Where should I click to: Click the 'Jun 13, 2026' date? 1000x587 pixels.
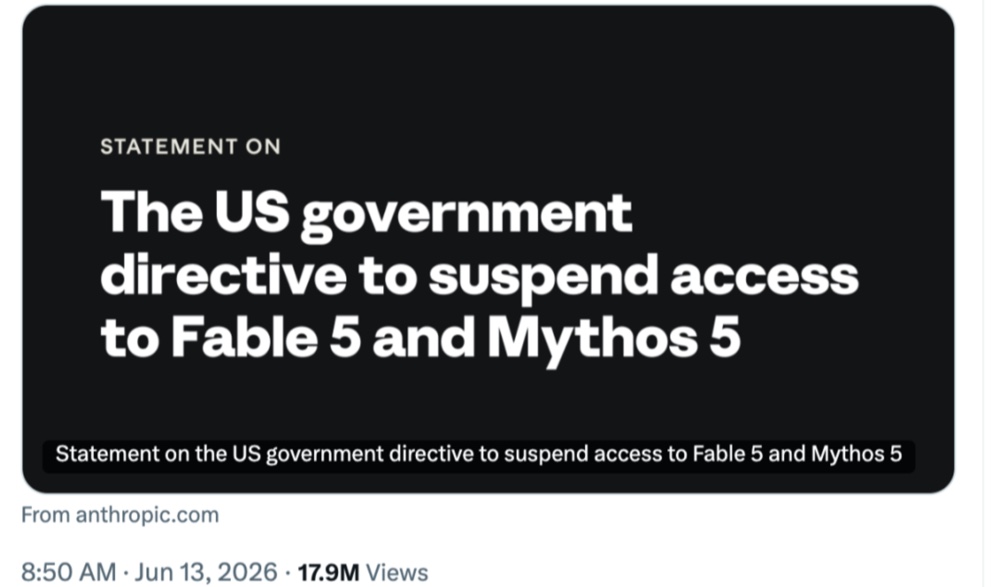(206, 572)
